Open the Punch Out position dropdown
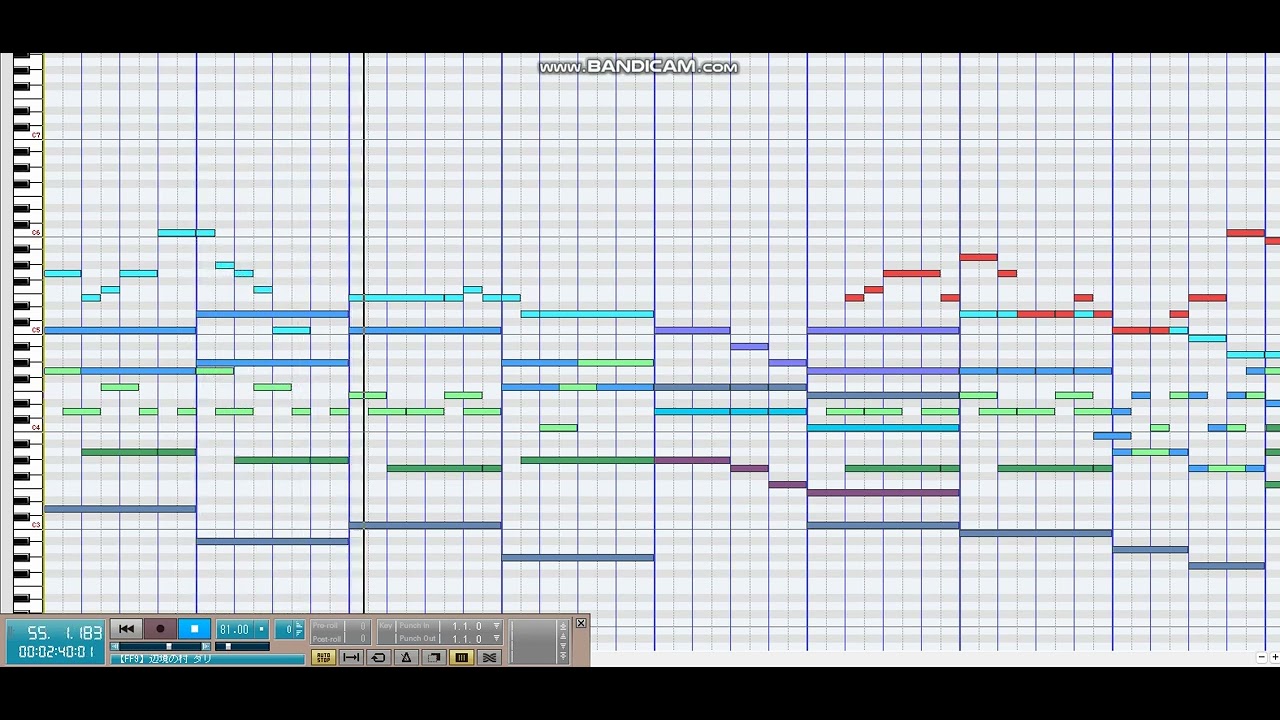1280x720 pixels. [x=497, y=639]
